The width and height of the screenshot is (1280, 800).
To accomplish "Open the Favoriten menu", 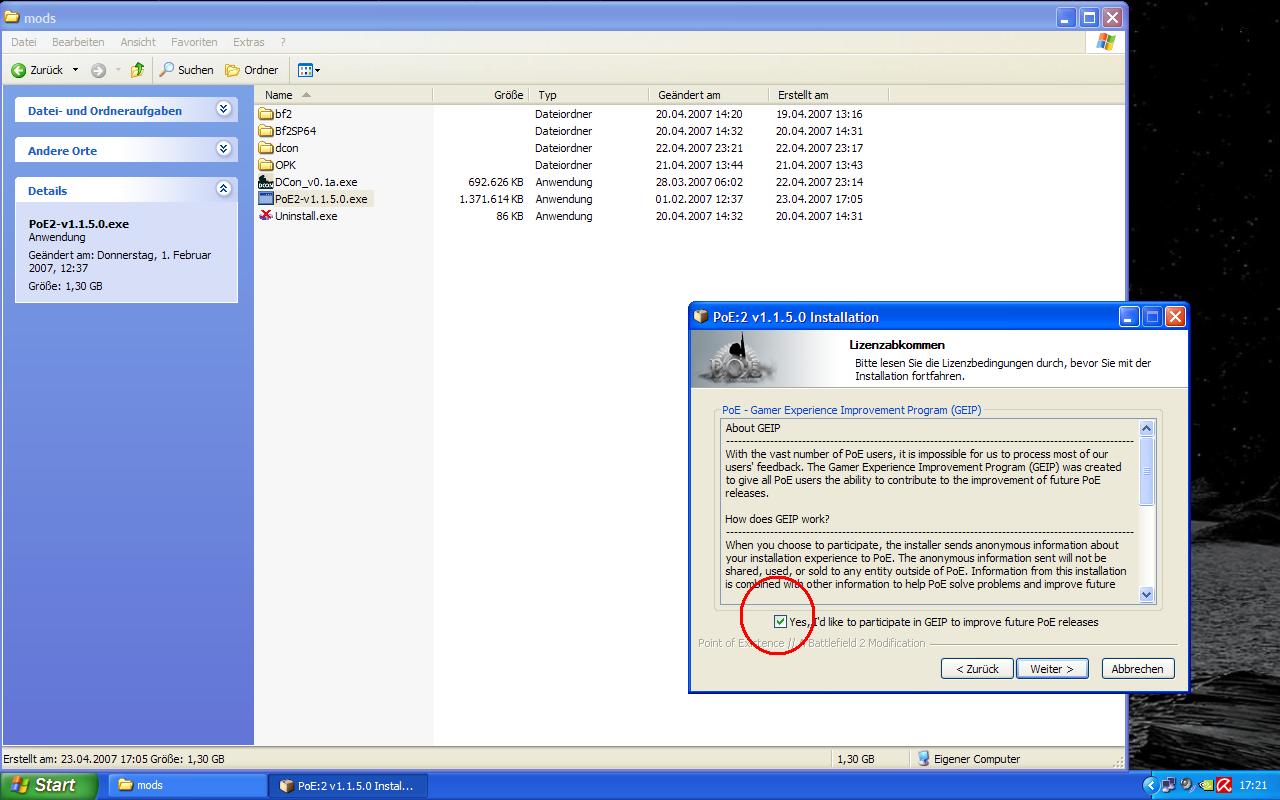I will [194, 42].
